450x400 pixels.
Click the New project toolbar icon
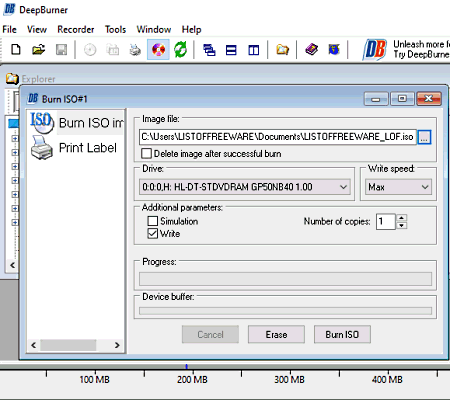pos(16,50)
